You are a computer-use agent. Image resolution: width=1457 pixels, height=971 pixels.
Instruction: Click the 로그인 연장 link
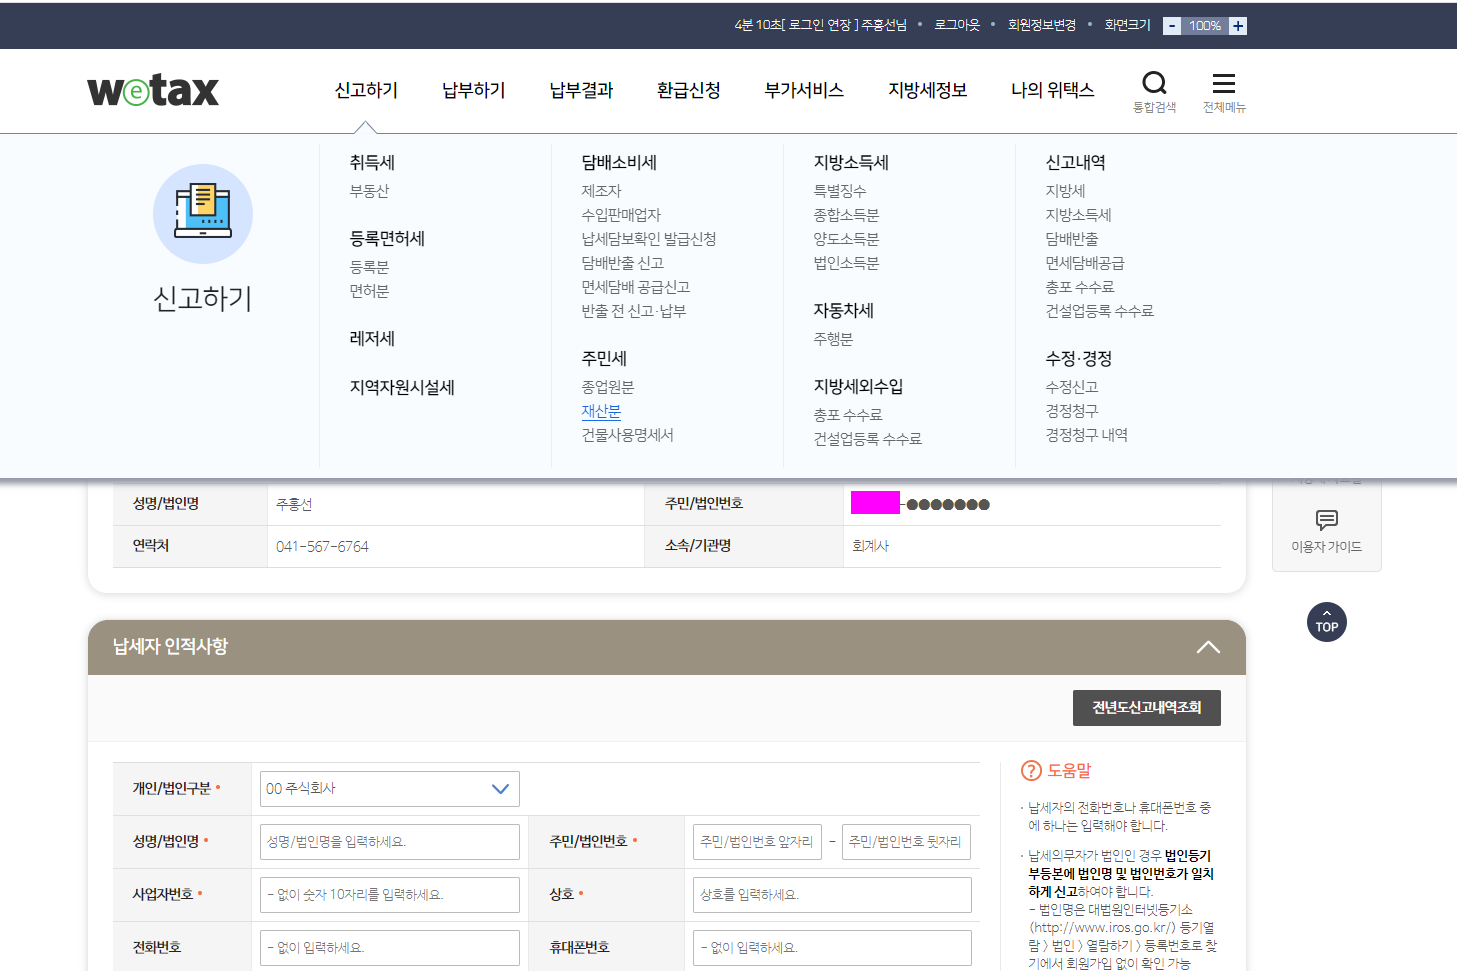pyautogui.click(x=822, y=25)
